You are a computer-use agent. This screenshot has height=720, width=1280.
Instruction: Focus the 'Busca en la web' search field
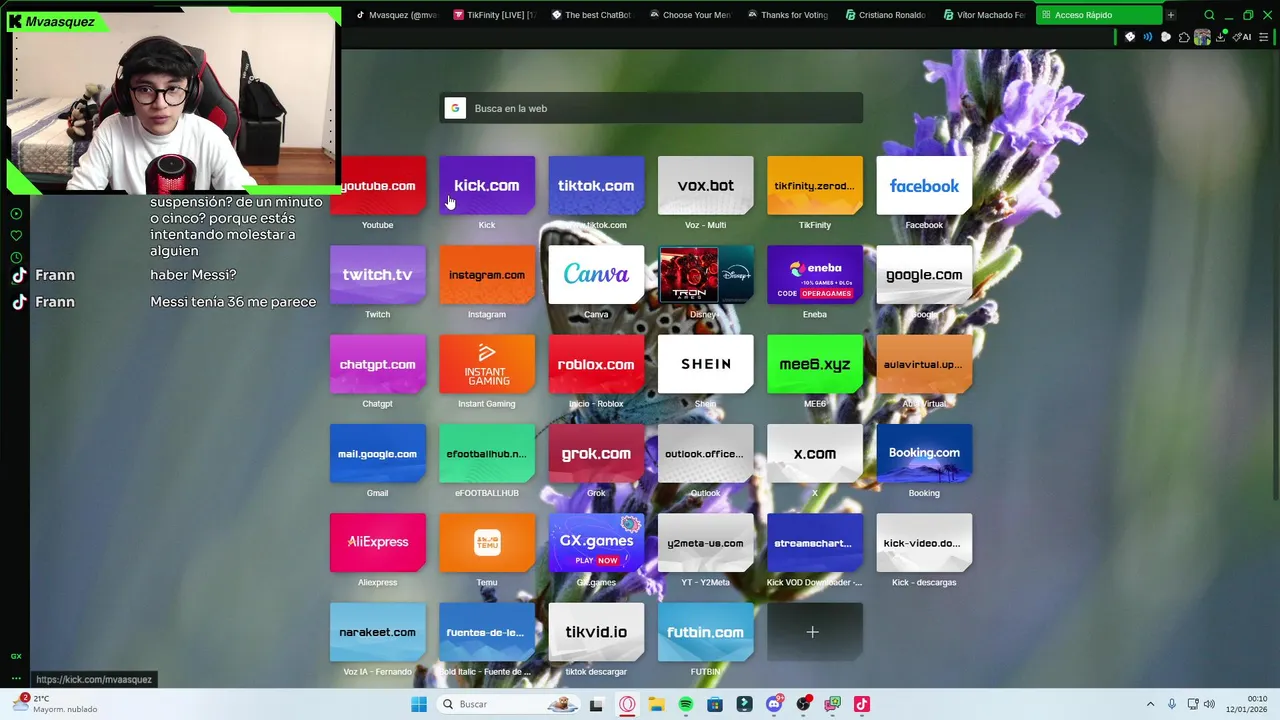pos(651,108)
